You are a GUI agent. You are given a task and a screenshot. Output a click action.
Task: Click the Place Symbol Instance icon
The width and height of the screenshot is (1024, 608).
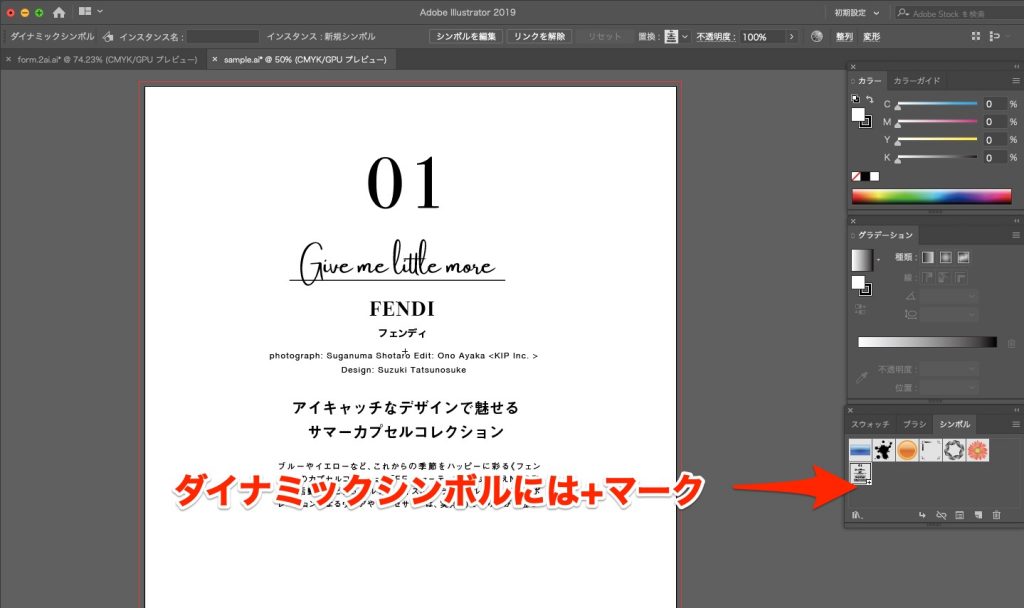922,515
